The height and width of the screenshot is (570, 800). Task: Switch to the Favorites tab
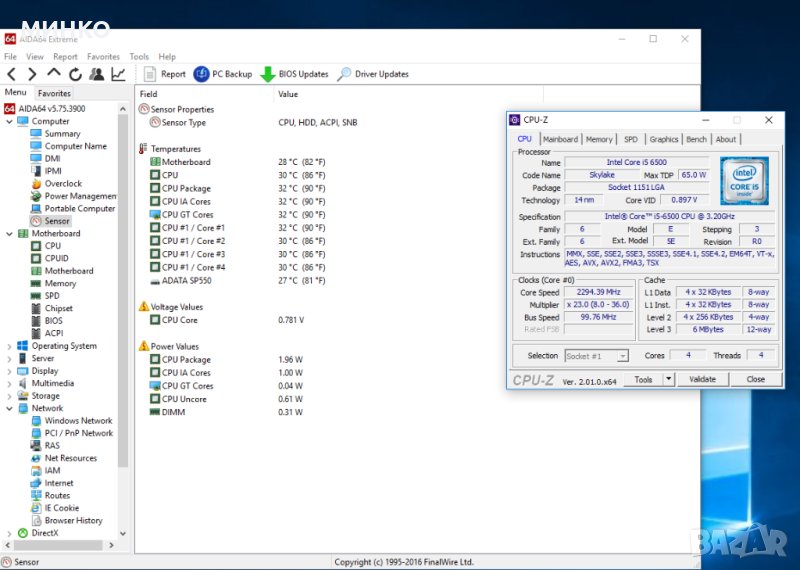[x=54, y=93]
